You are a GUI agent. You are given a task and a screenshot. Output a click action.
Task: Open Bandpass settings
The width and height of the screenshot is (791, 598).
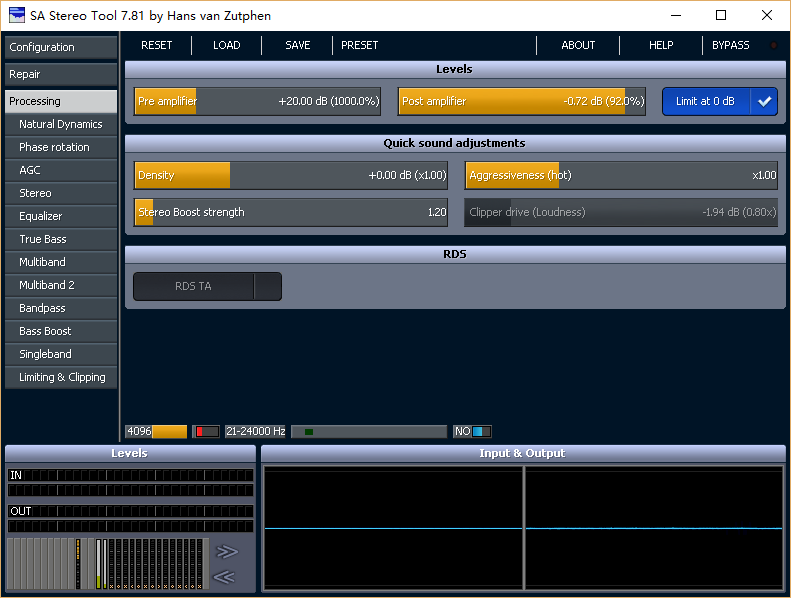[61, 308]
